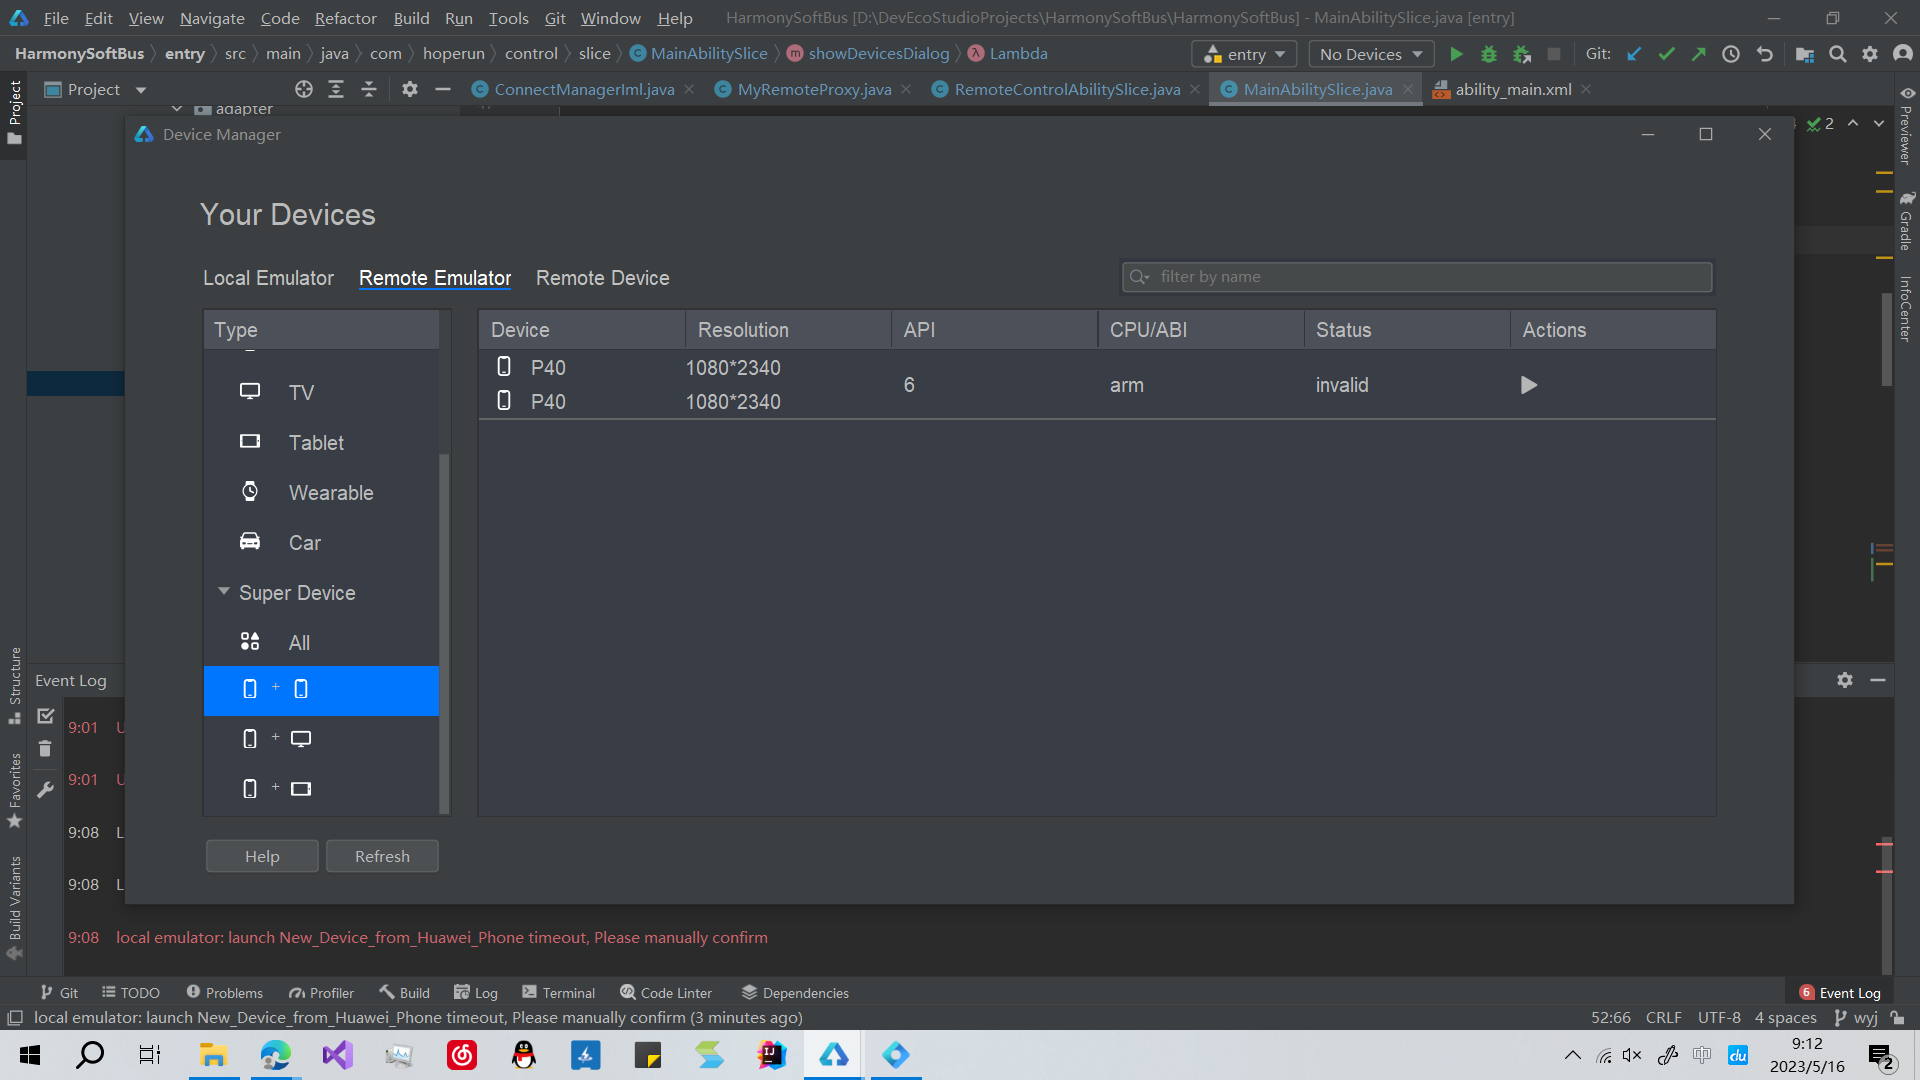The height and width of the screenshot is (1080, 1920).
Task: Click the Run entry button
Action: [1456, 54]
